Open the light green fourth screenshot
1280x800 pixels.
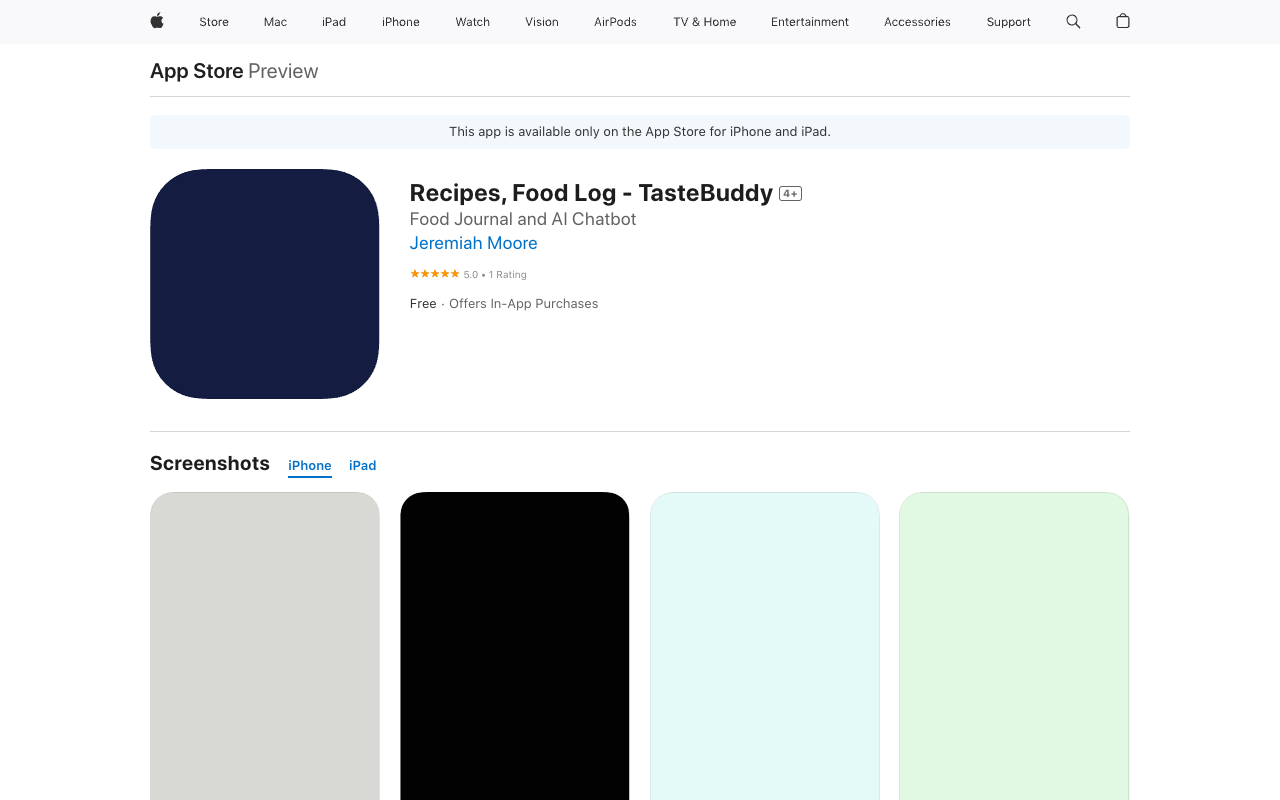coord(1014,646)
